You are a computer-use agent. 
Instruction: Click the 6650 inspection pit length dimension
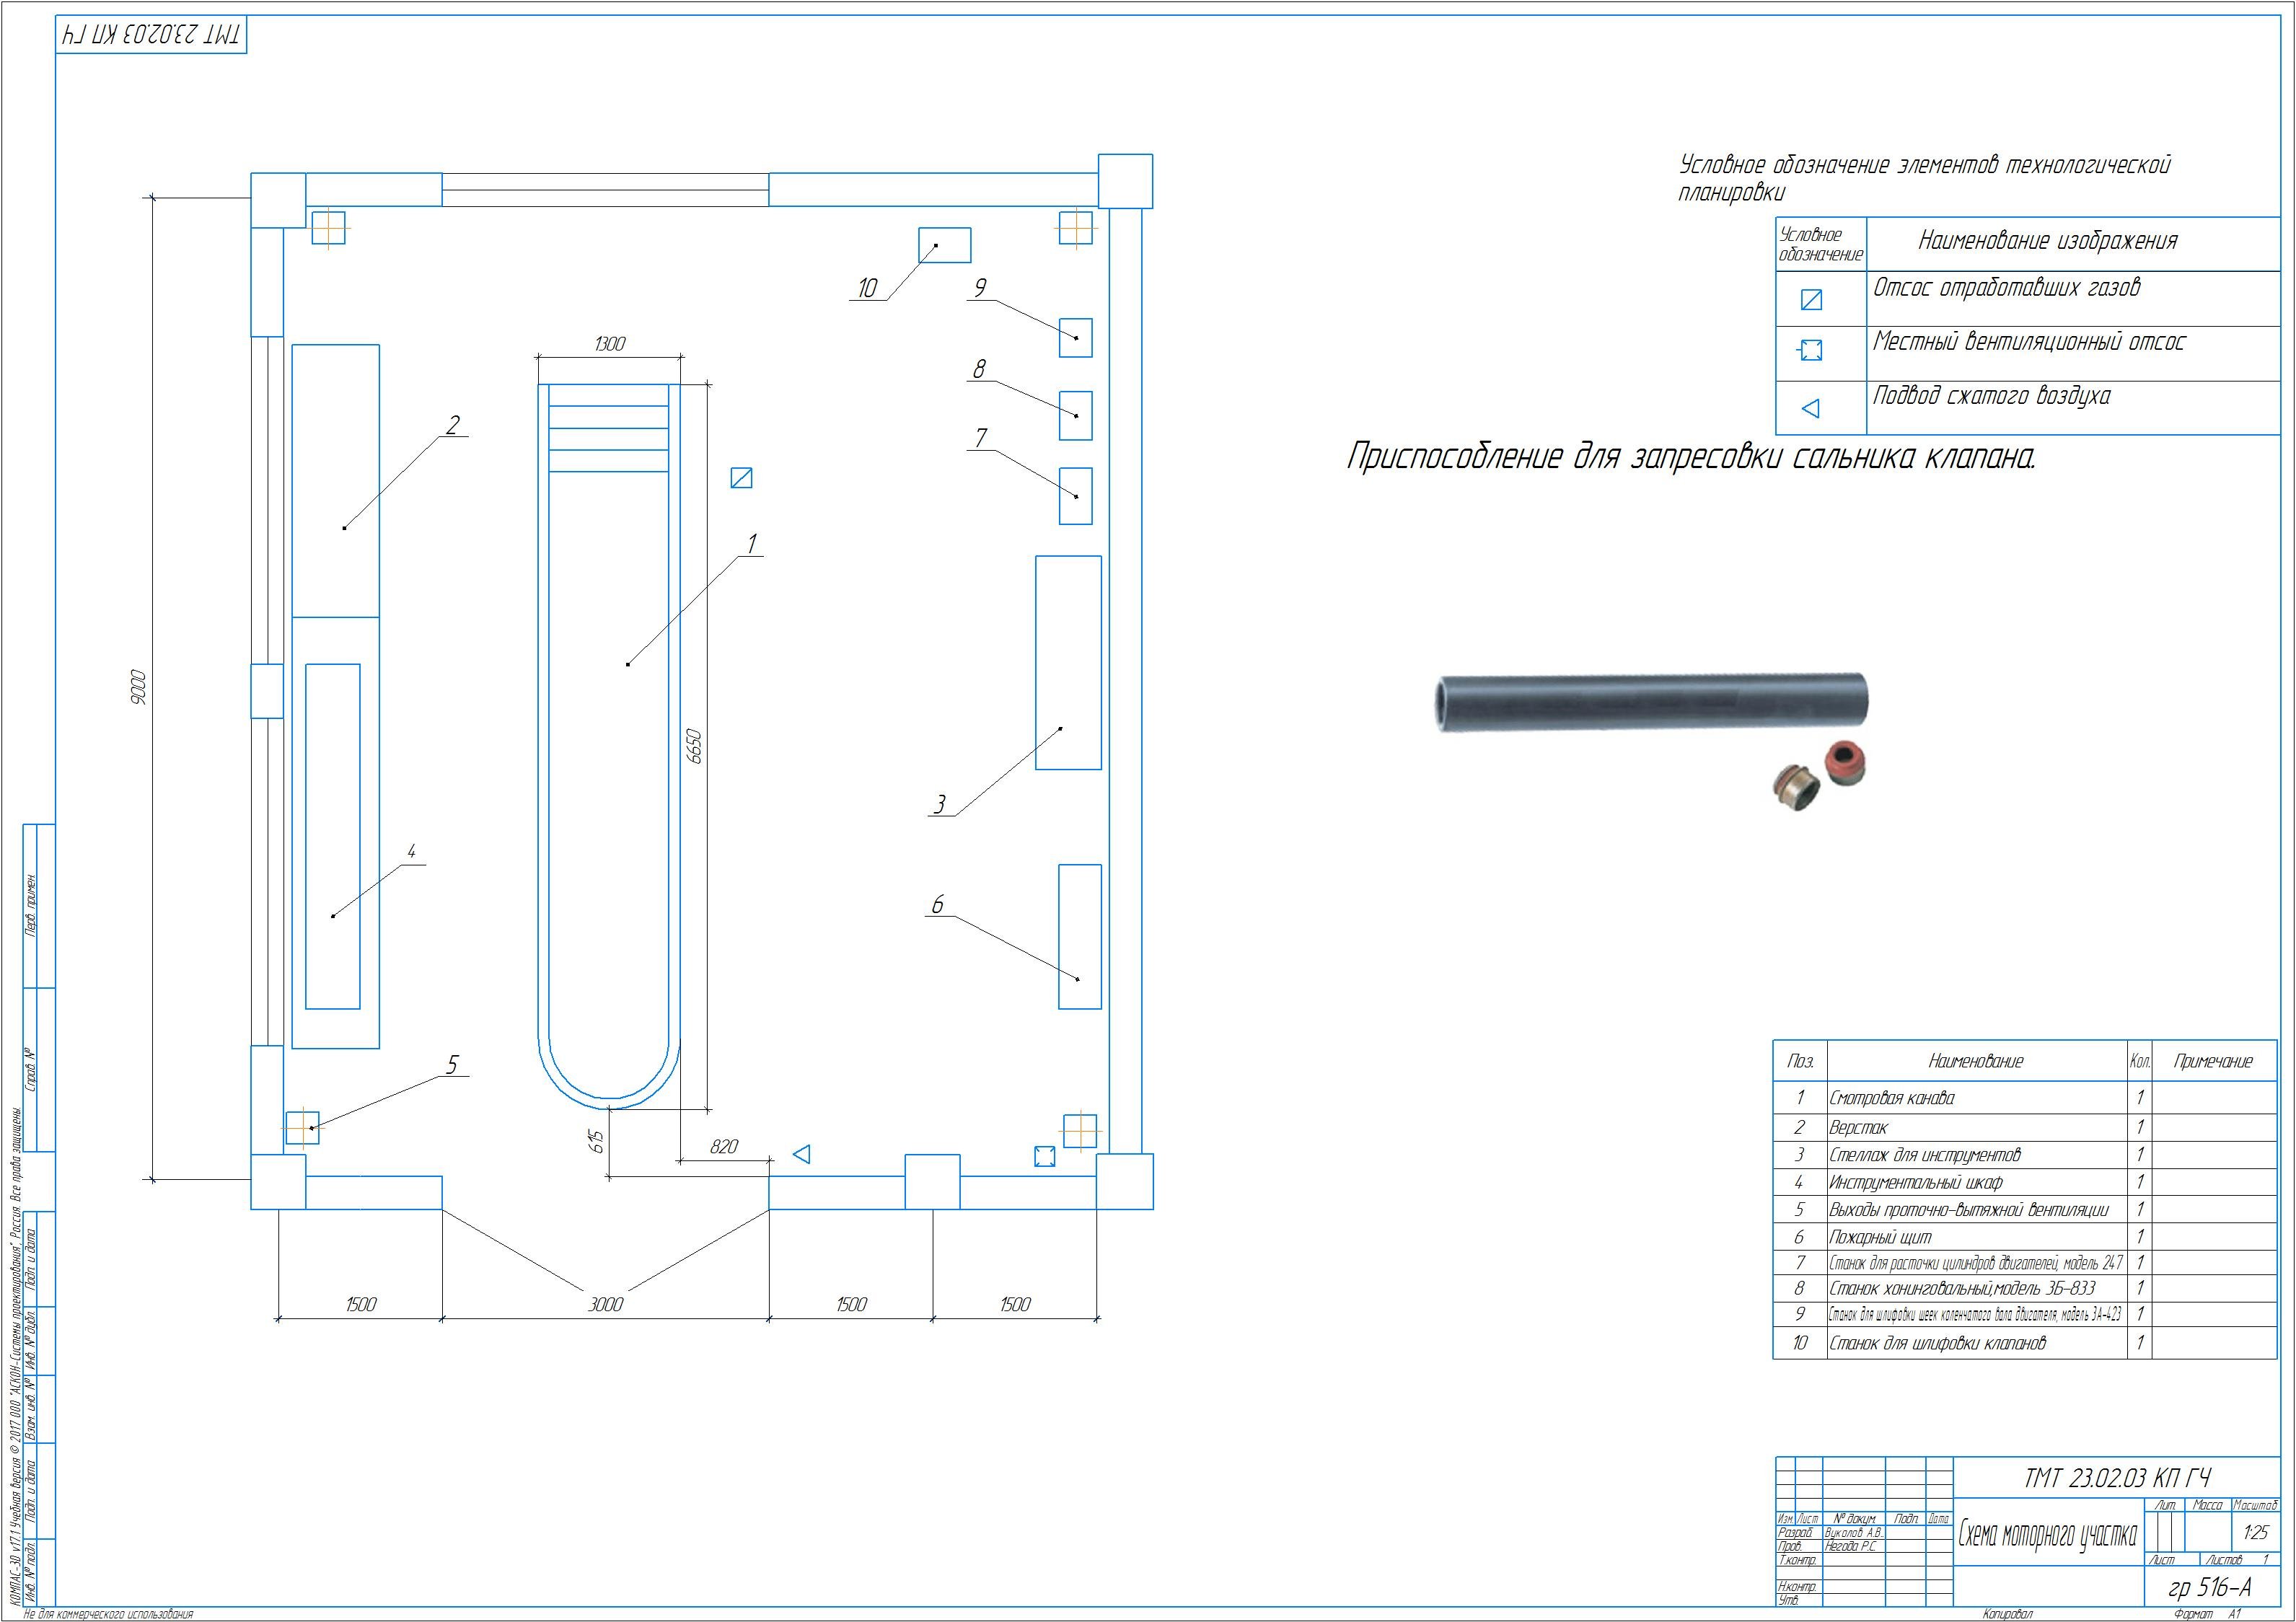[695, 746]
